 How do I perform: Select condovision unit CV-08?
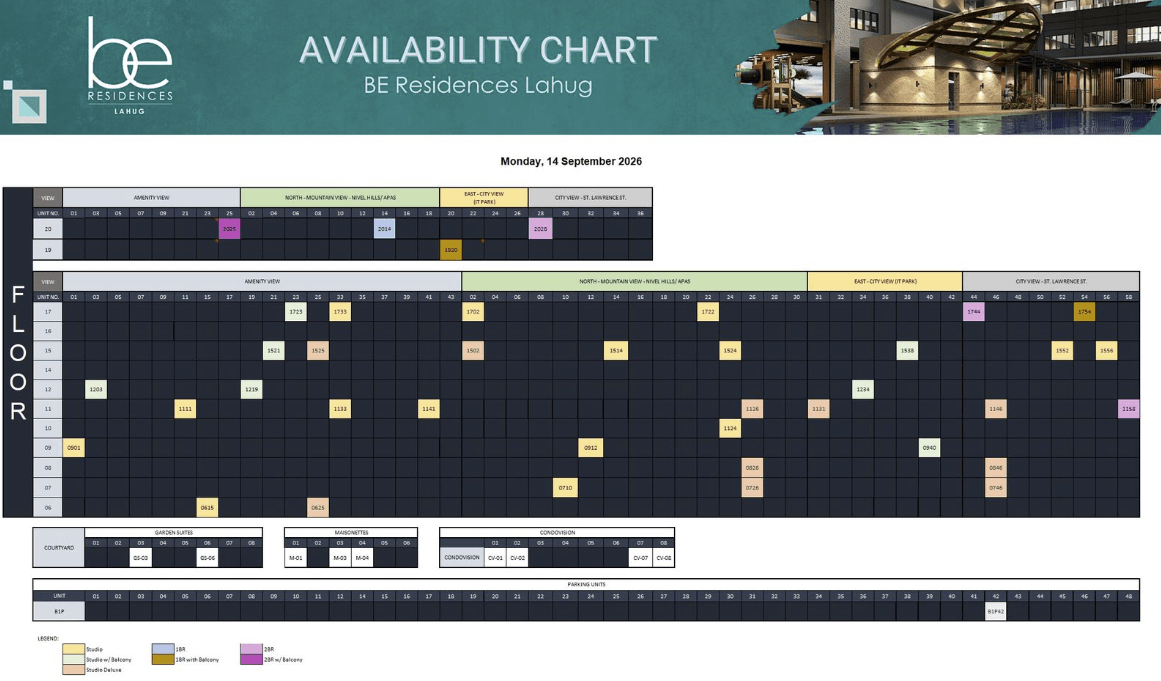point(663,557)
